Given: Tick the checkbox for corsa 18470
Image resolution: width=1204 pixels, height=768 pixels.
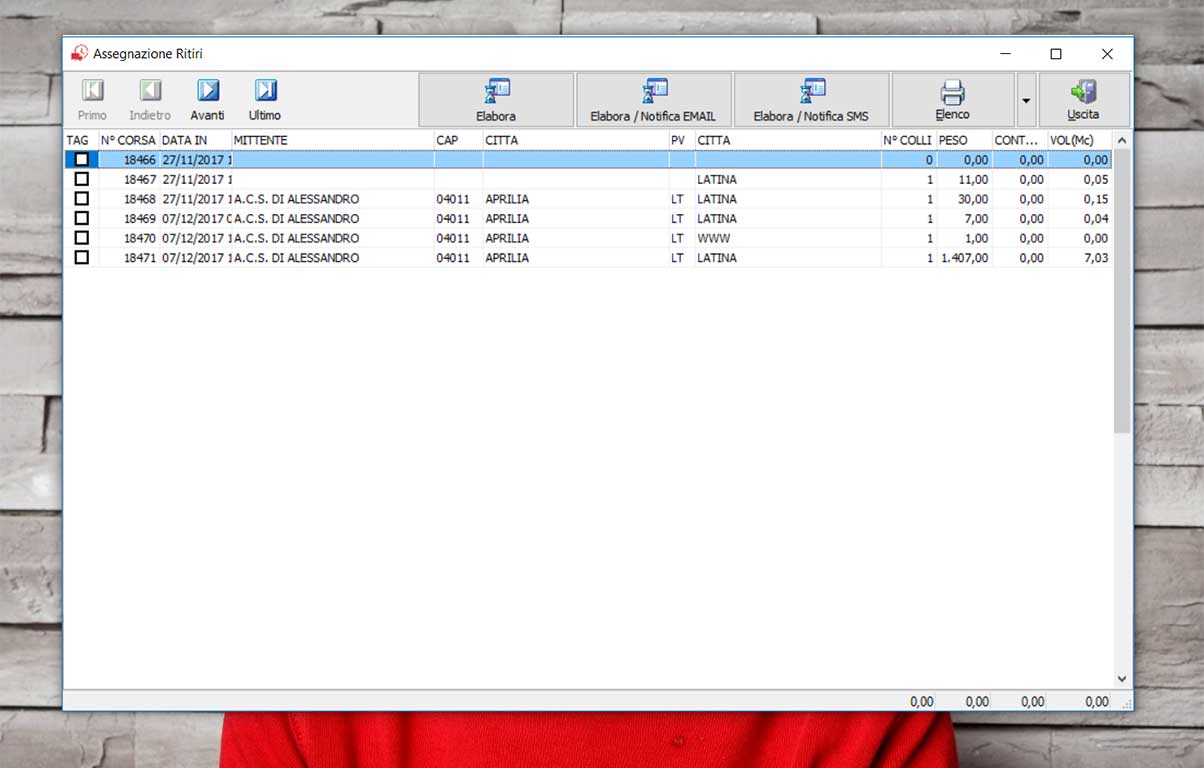Looking at the screenshot, I should [82, 238].
